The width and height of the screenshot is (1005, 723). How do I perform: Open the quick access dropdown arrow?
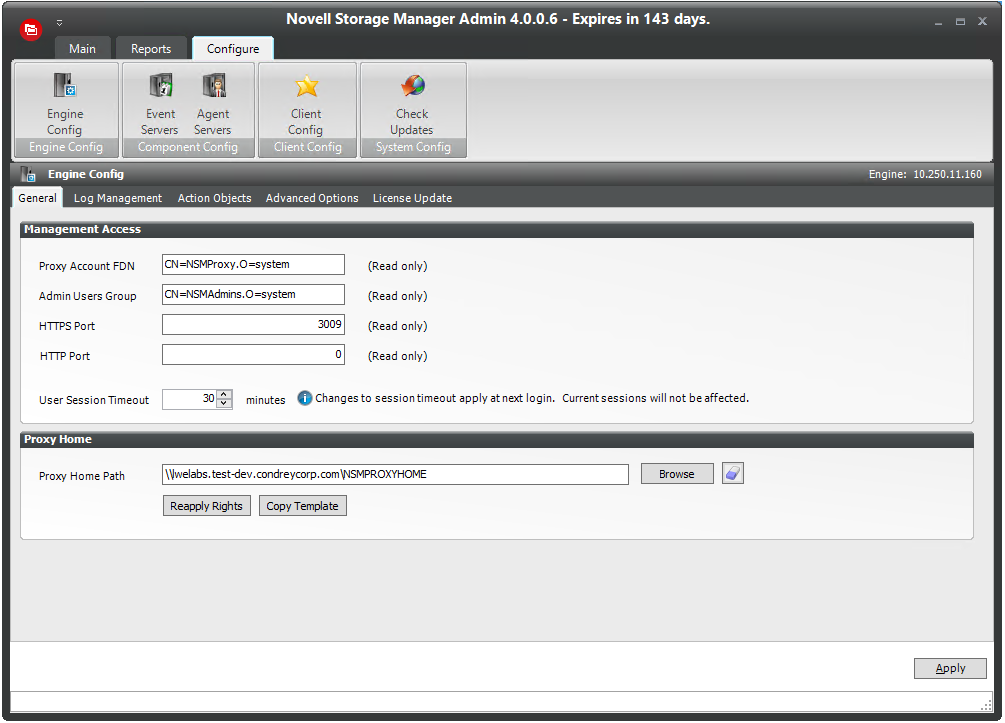(x=59, y=22)
